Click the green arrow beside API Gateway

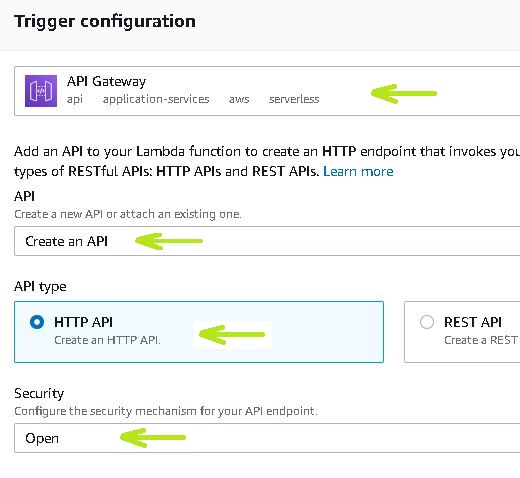click(x=404, y=93)
